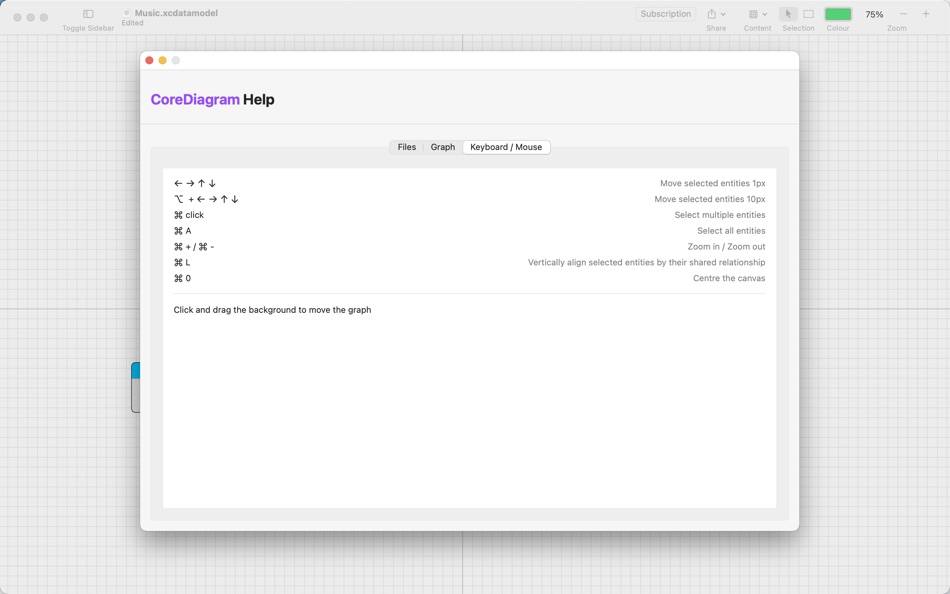The image size is (950, 594).
Task: Zoom out with the minus button
Action: [903, 14]
